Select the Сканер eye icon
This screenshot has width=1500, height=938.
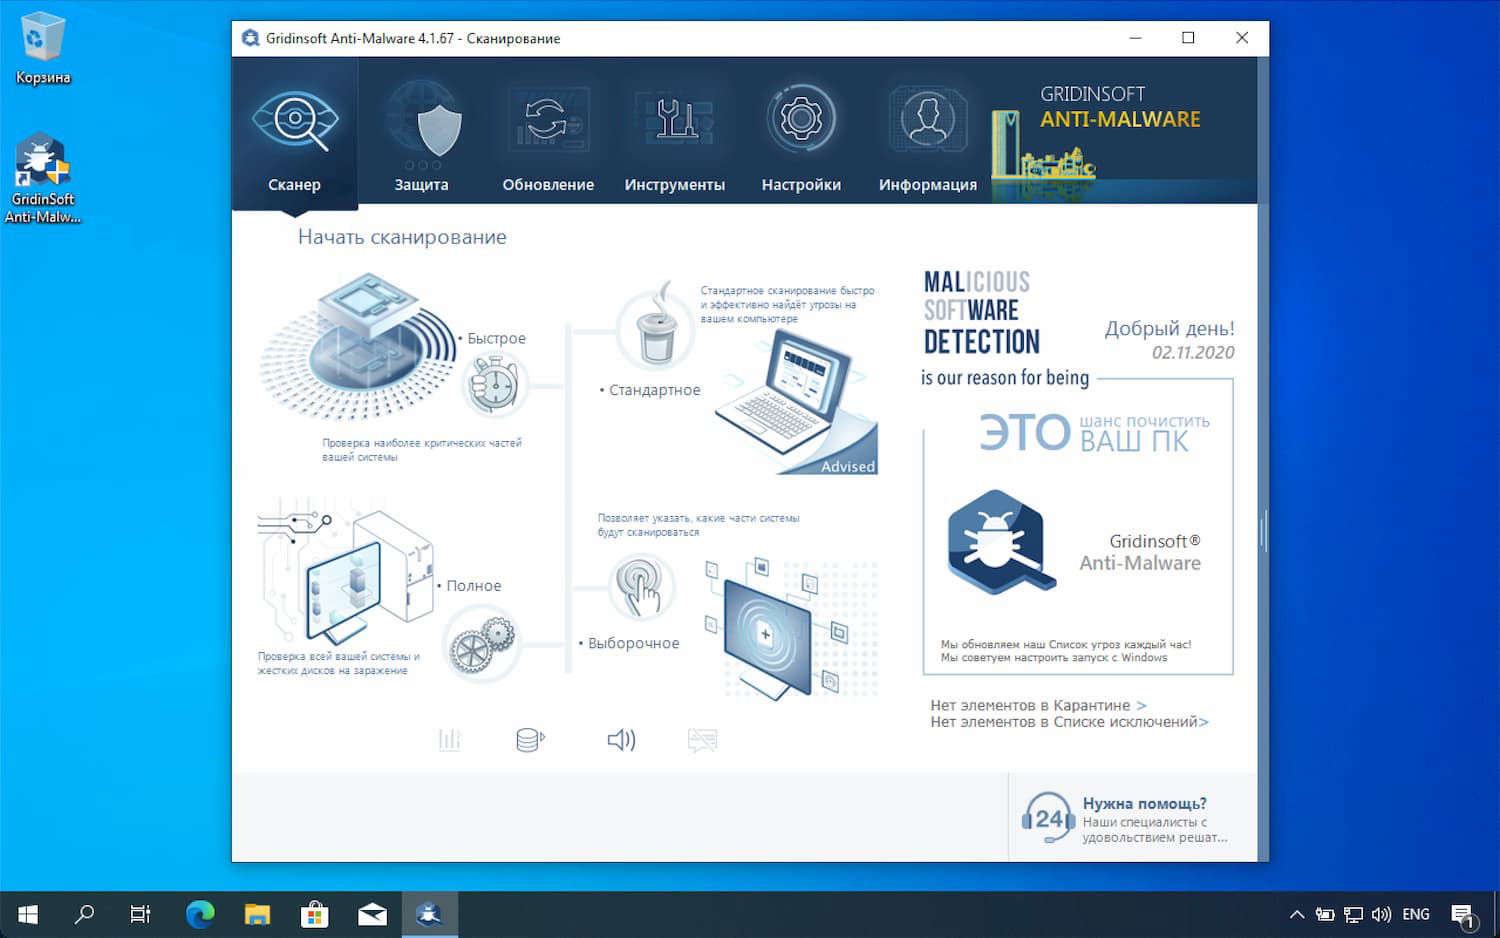click(294, 120)
